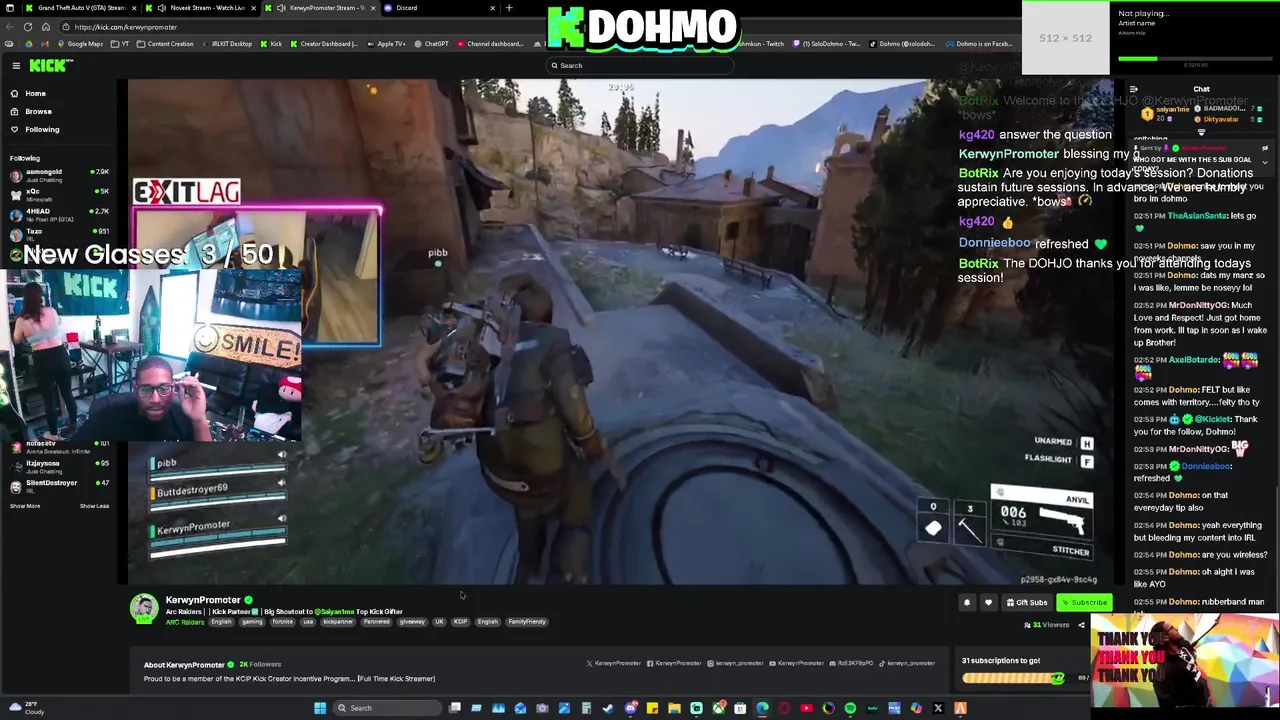The height and width of the screenshot is (720, 1280).
Task: Open KerwynPromoter's Facebook link
Action: 674,663
